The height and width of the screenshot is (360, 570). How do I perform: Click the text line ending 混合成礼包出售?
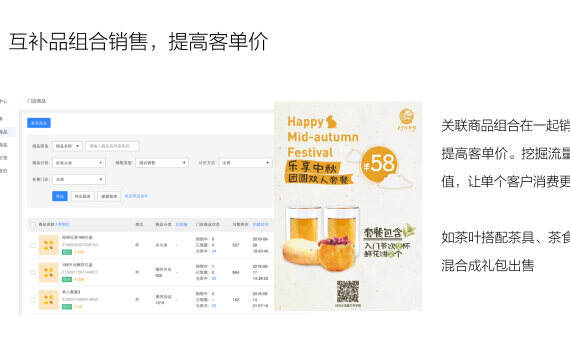(488, 265)
